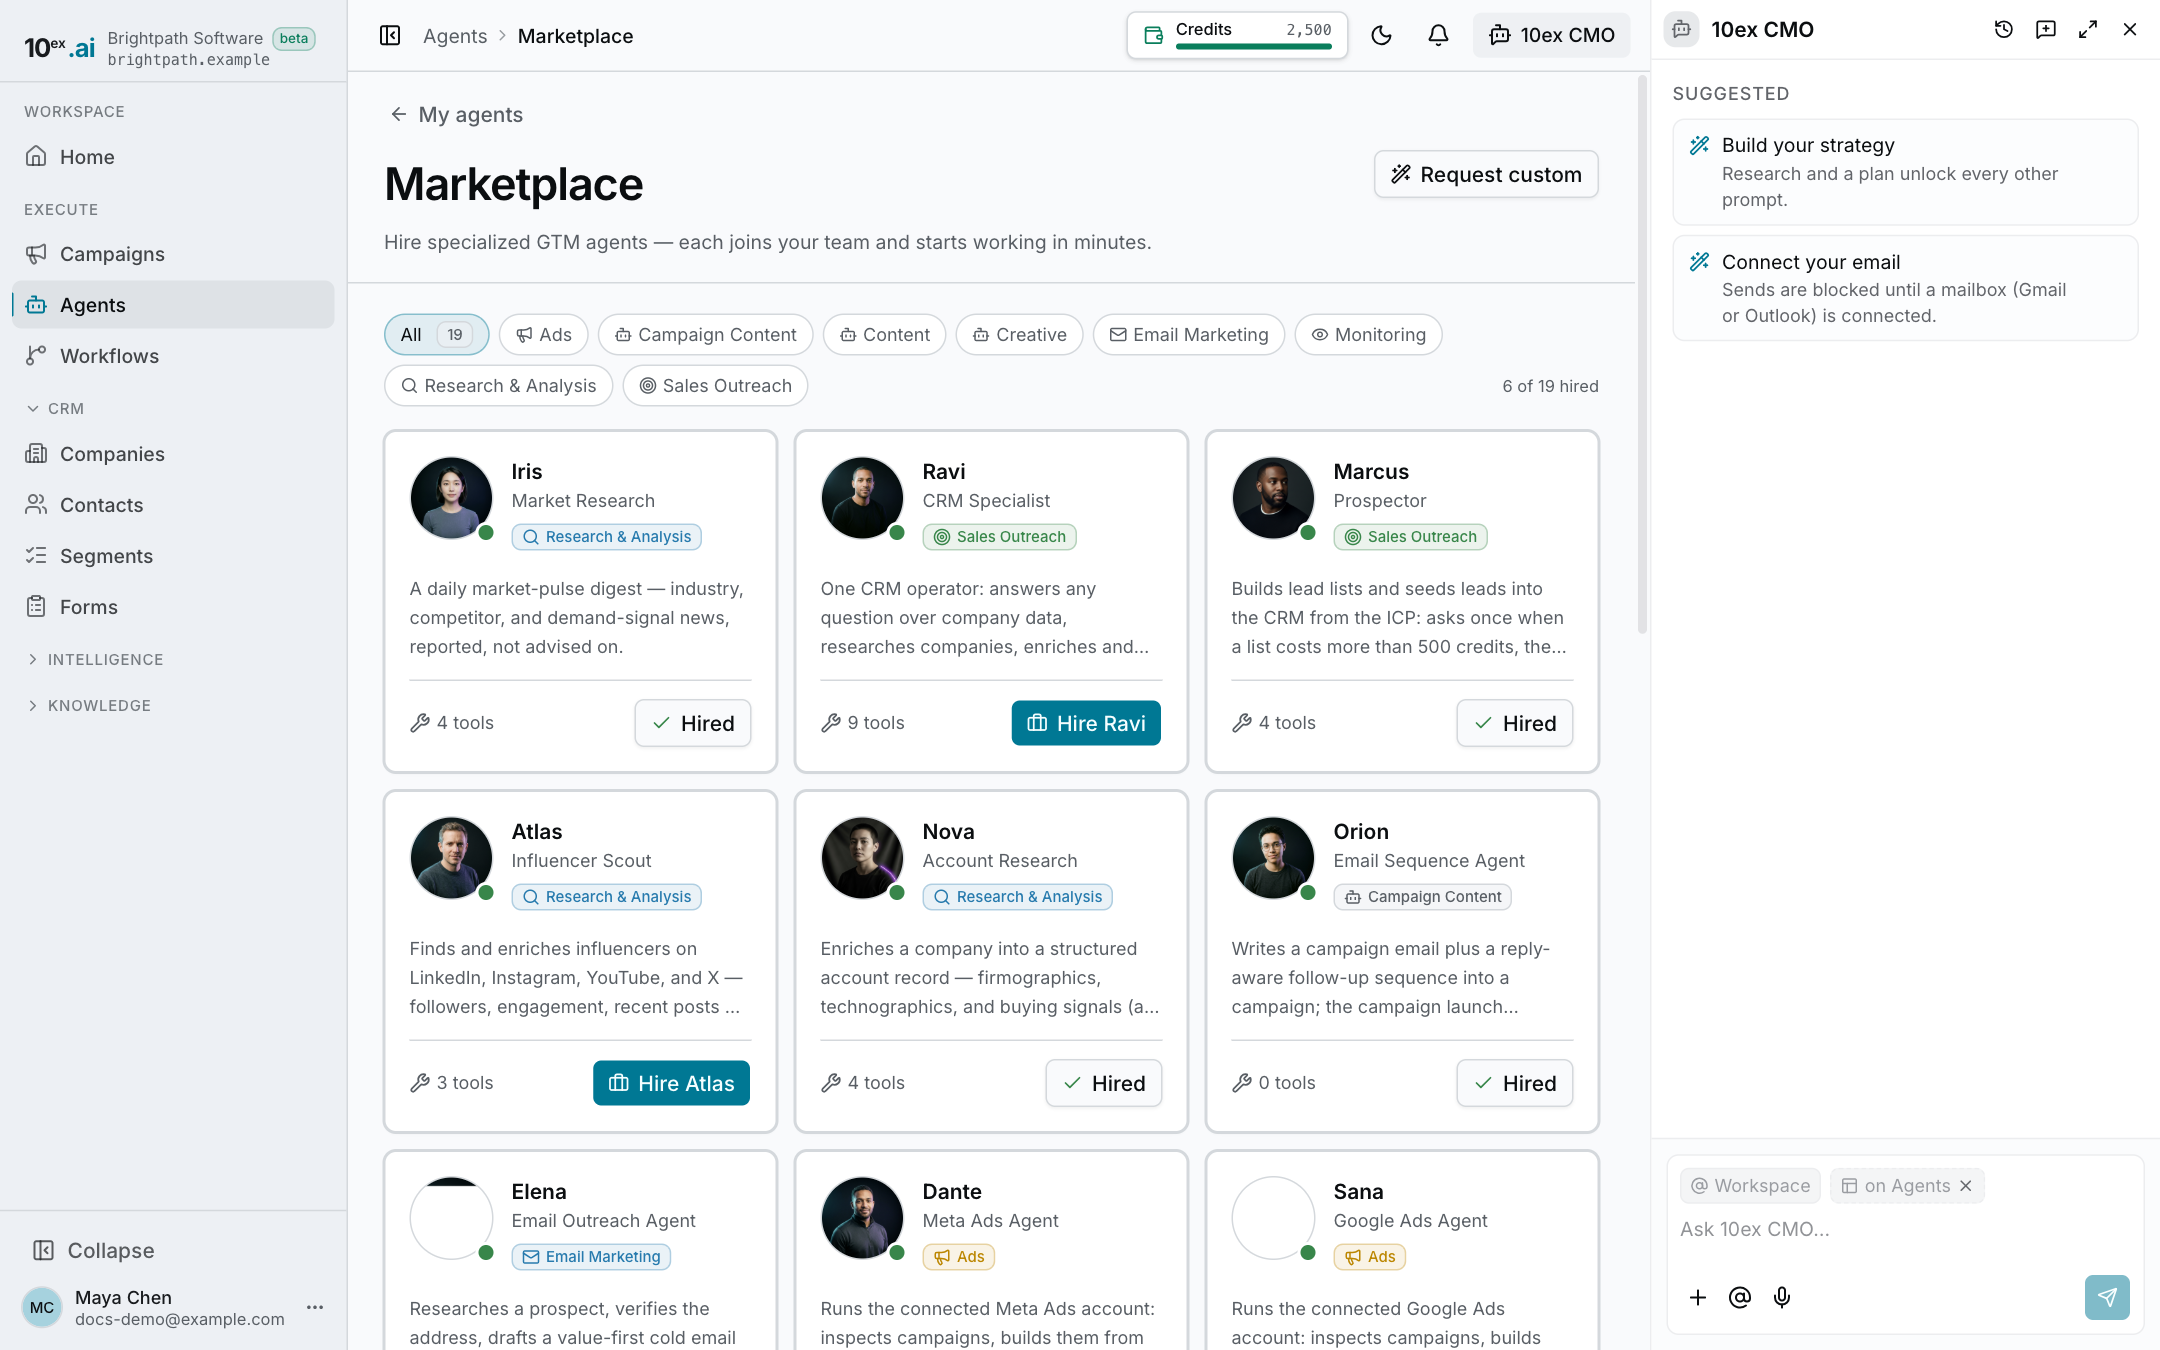Click Hire Atlas button
Screen dimensions: 2160x1350
coord(671,1083)
